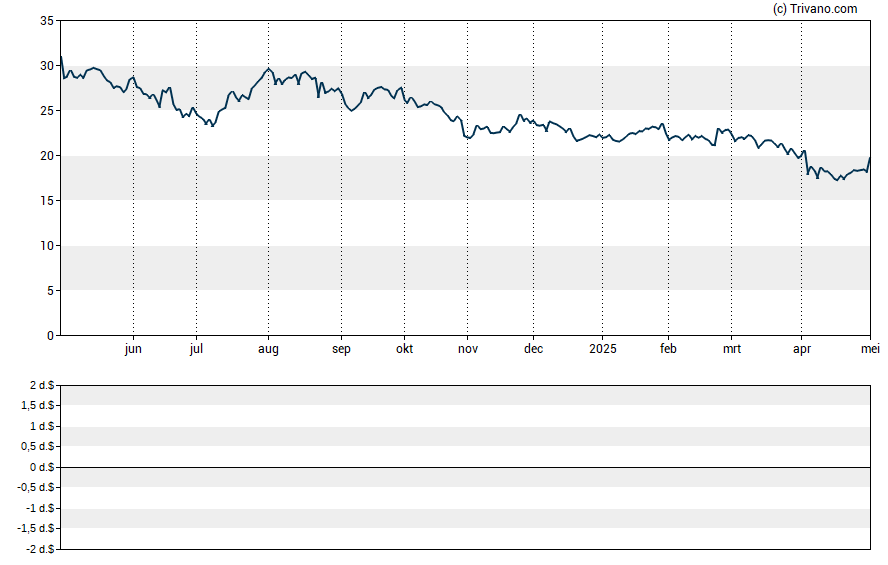Click the '-1,5 d.$' axis label

[36, 529]
